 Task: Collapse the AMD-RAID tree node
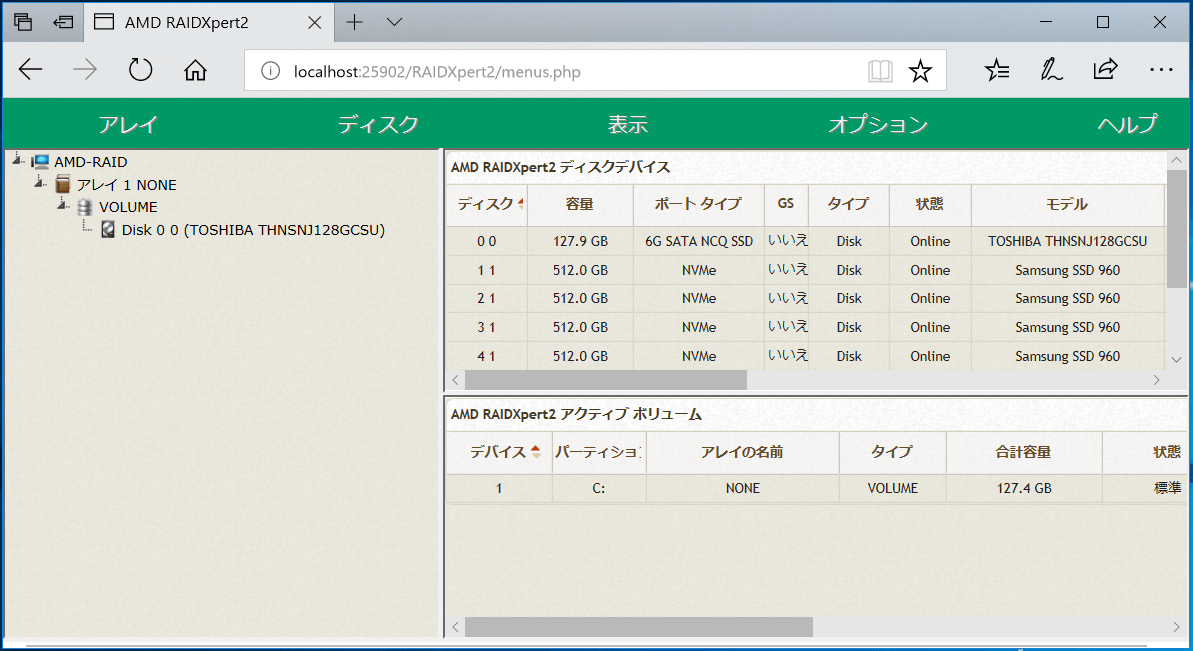click(17, 160)
